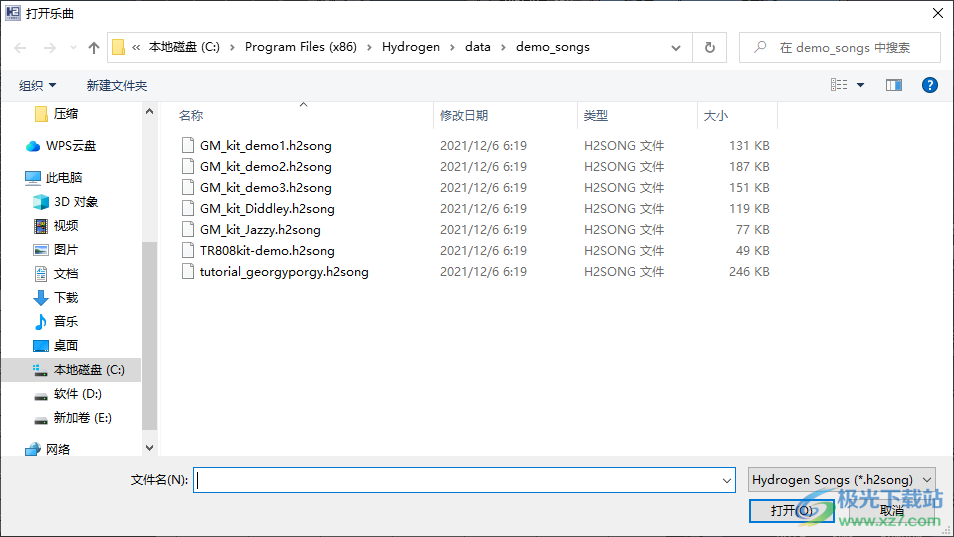
Task: Select the 压缩 folder in sidebar
Action: (x=66, y=114)
